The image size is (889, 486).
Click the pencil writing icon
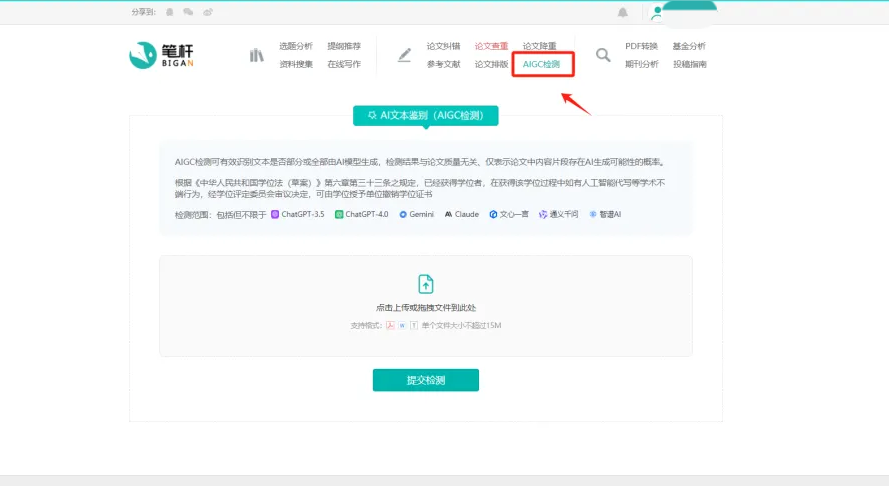pos(404,55)
